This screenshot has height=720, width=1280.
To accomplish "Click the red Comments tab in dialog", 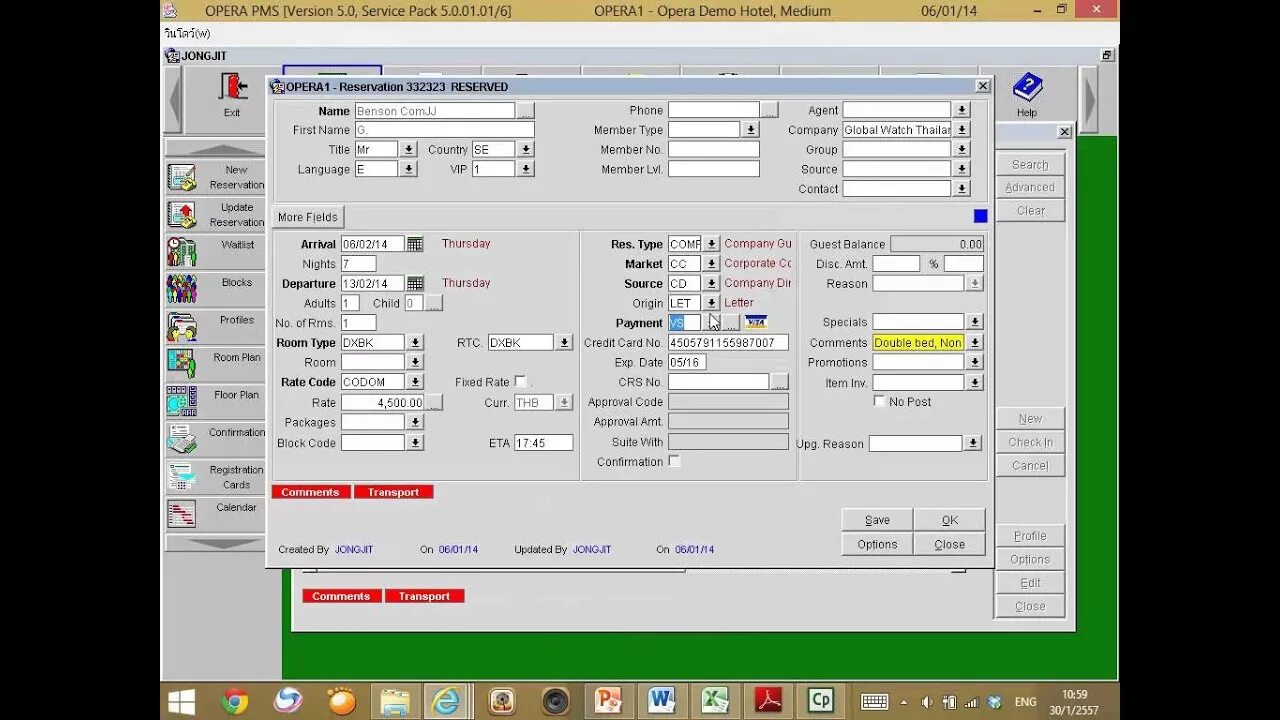I will point(310,492).
